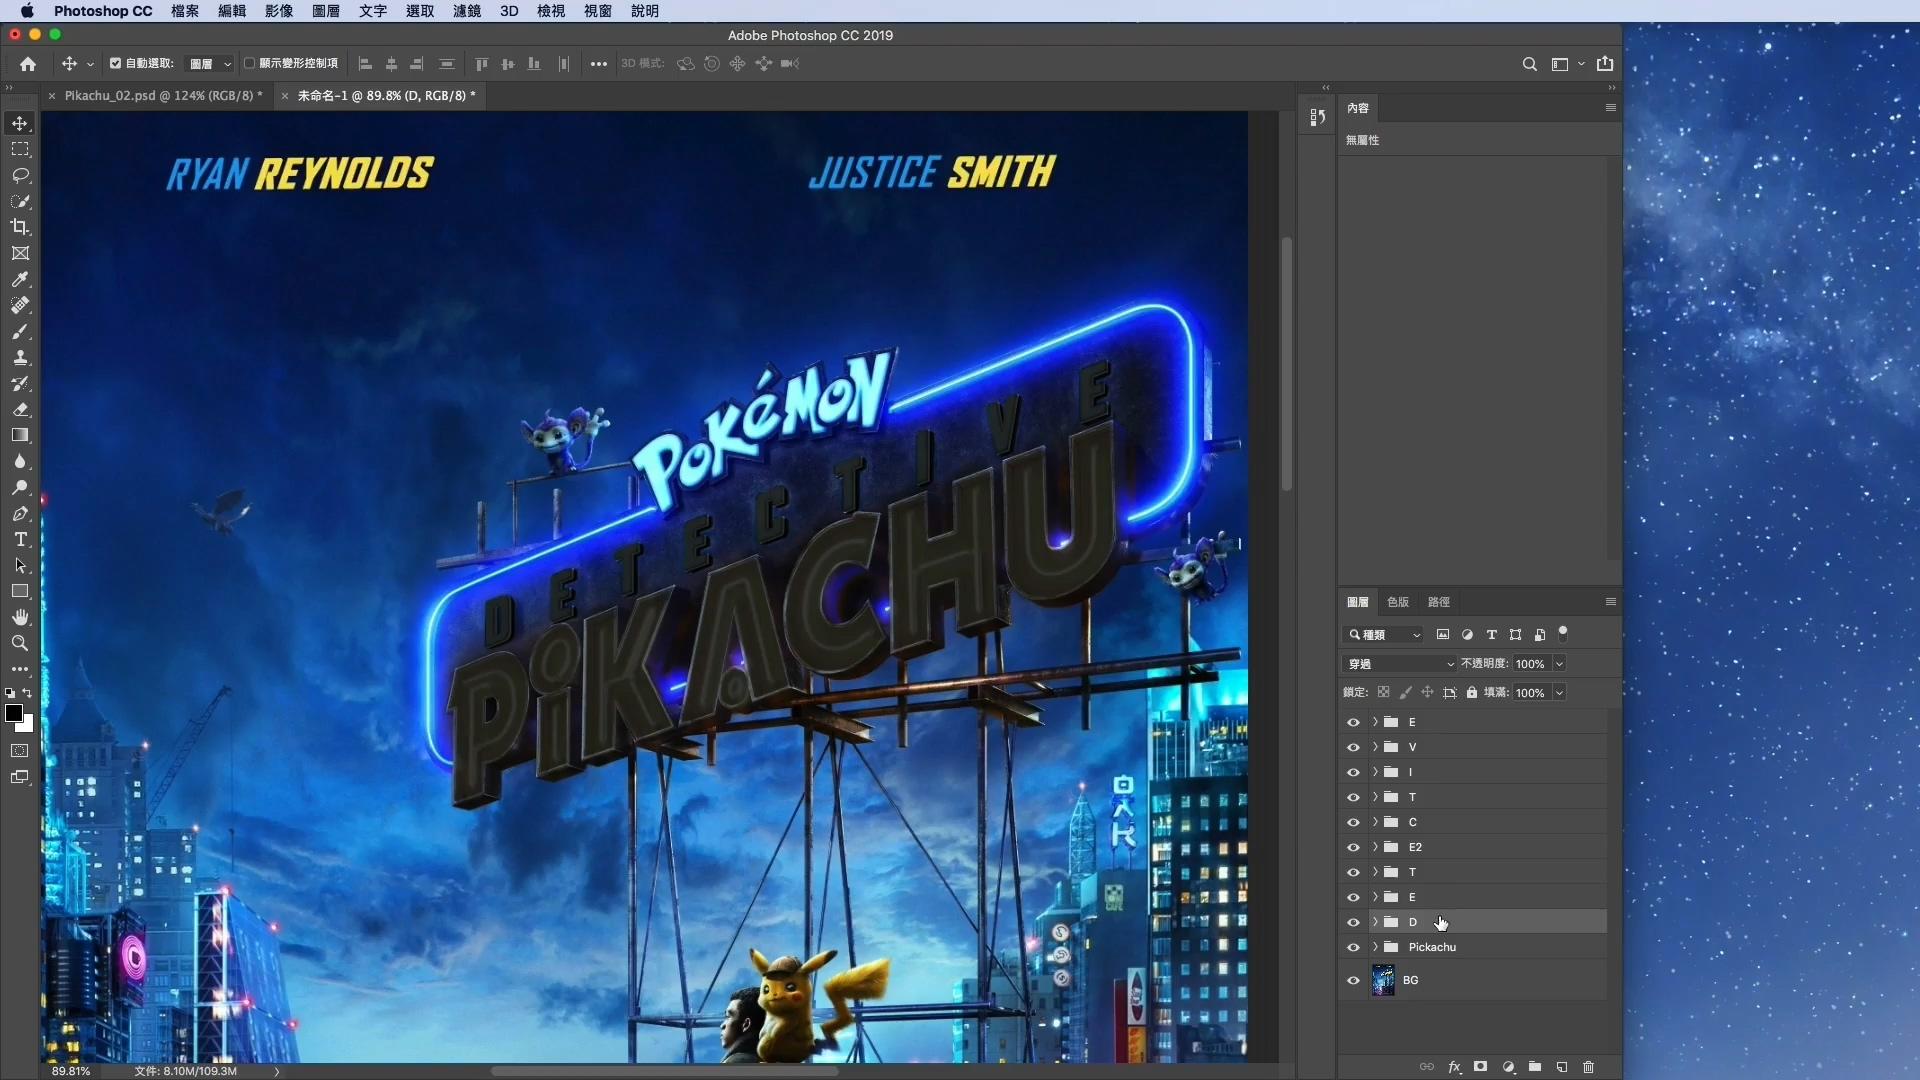This screenshot has width=1920, height=1080.
Task: Open the 不透明度 opacity dropdown arrow
Action: 1559,664
